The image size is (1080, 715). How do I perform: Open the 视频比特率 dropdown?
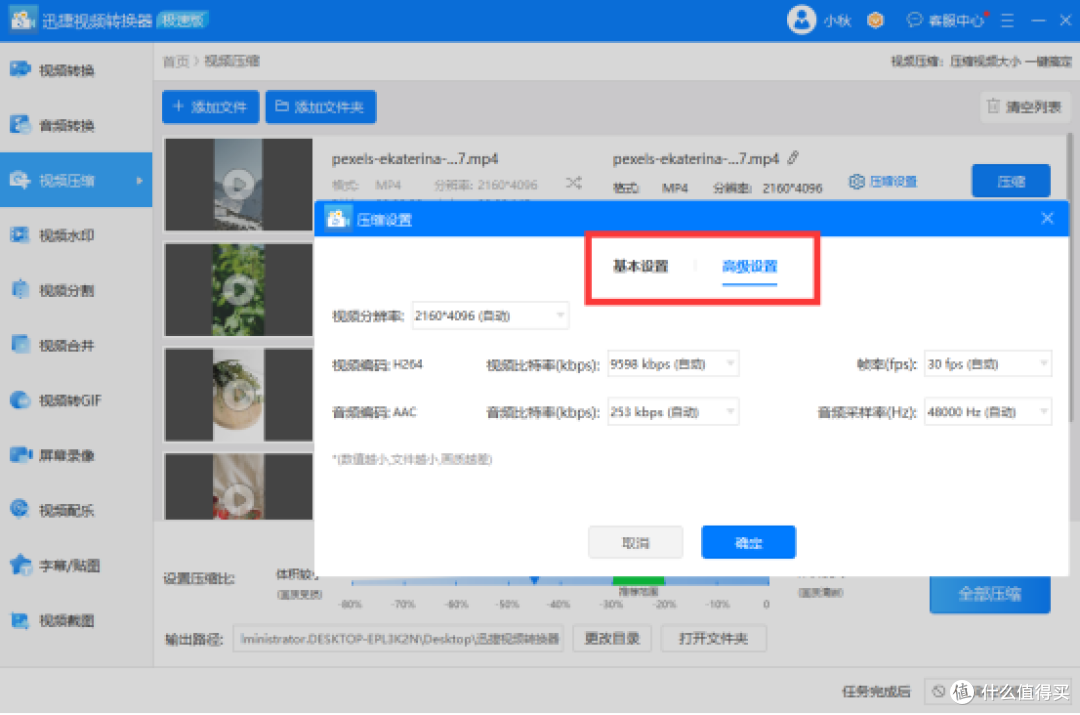pyautogui.click(x=673, y=364)
